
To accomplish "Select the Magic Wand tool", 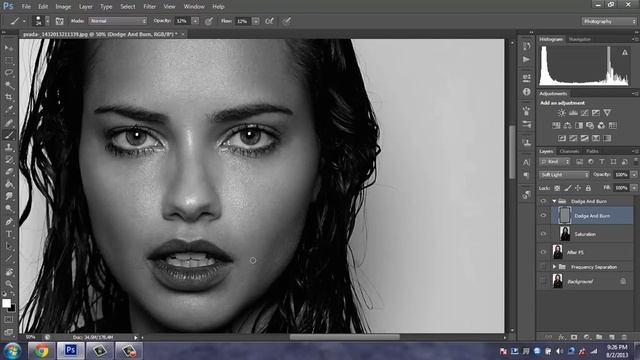I will point(9,85).
